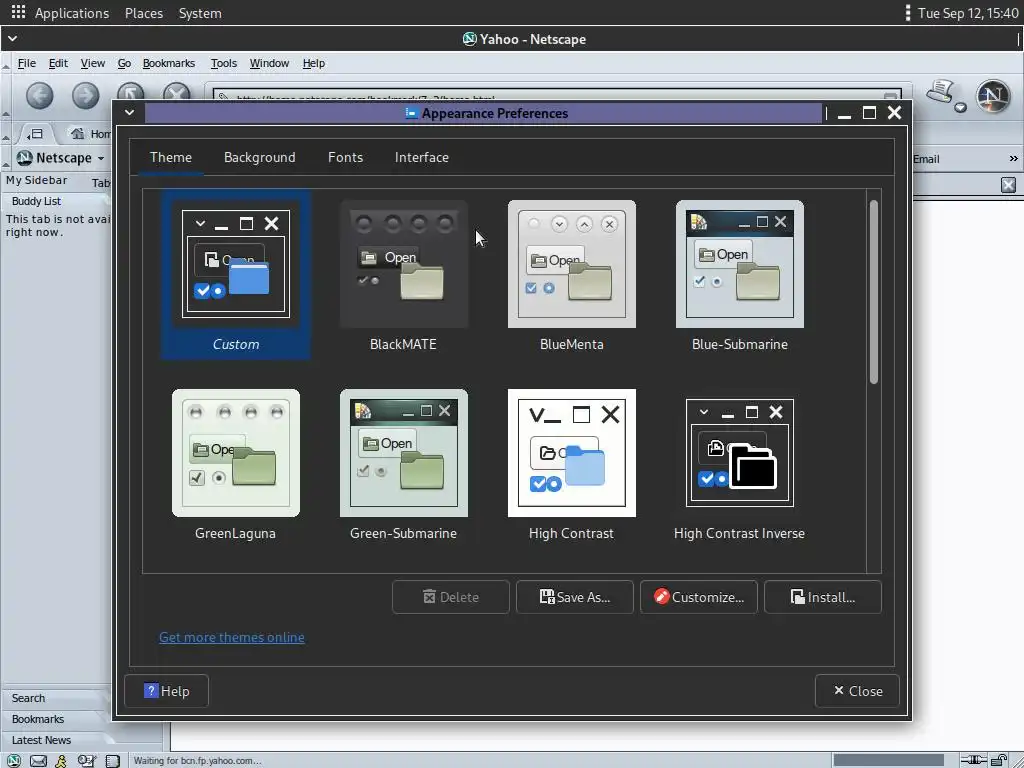Click the Install... button
This screenshot has width=1024, height=768.
[x=823, y=597]
